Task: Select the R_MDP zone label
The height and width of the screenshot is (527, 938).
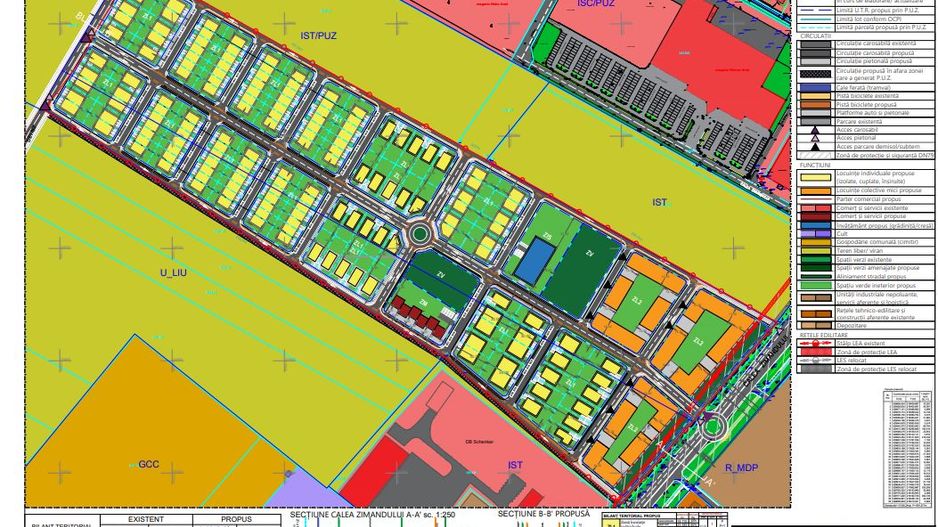Action: click(x=742, y=467)
